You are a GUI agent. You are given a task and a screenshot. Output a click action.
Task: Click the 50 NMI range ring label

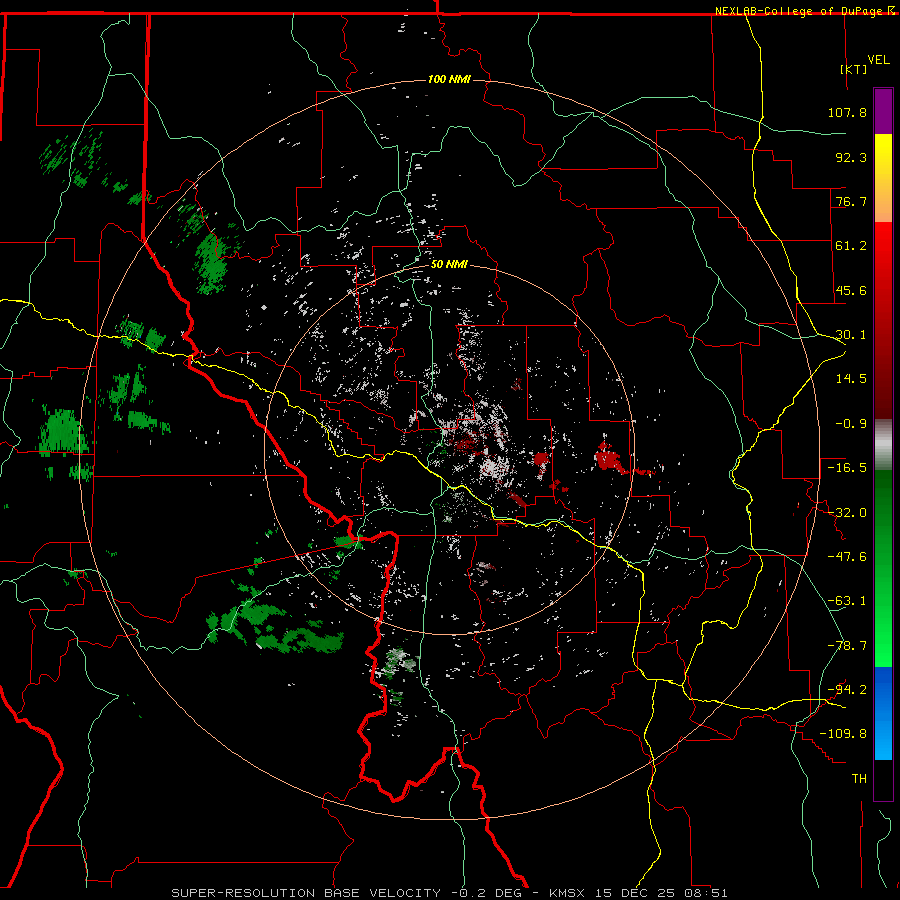click(449, 264)
